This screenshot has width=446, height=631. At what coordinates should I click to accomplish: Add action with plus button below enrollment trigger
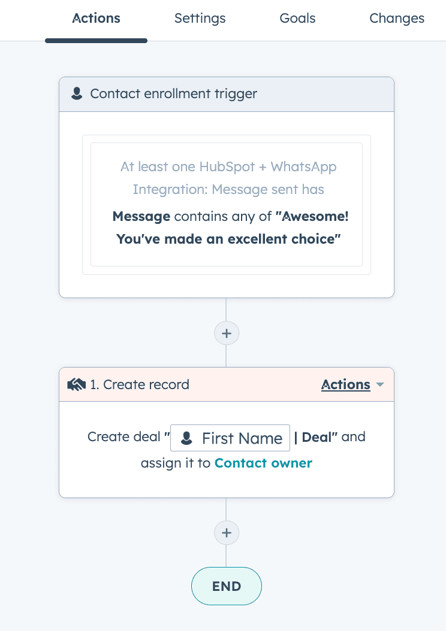click(x=227, y=333)
